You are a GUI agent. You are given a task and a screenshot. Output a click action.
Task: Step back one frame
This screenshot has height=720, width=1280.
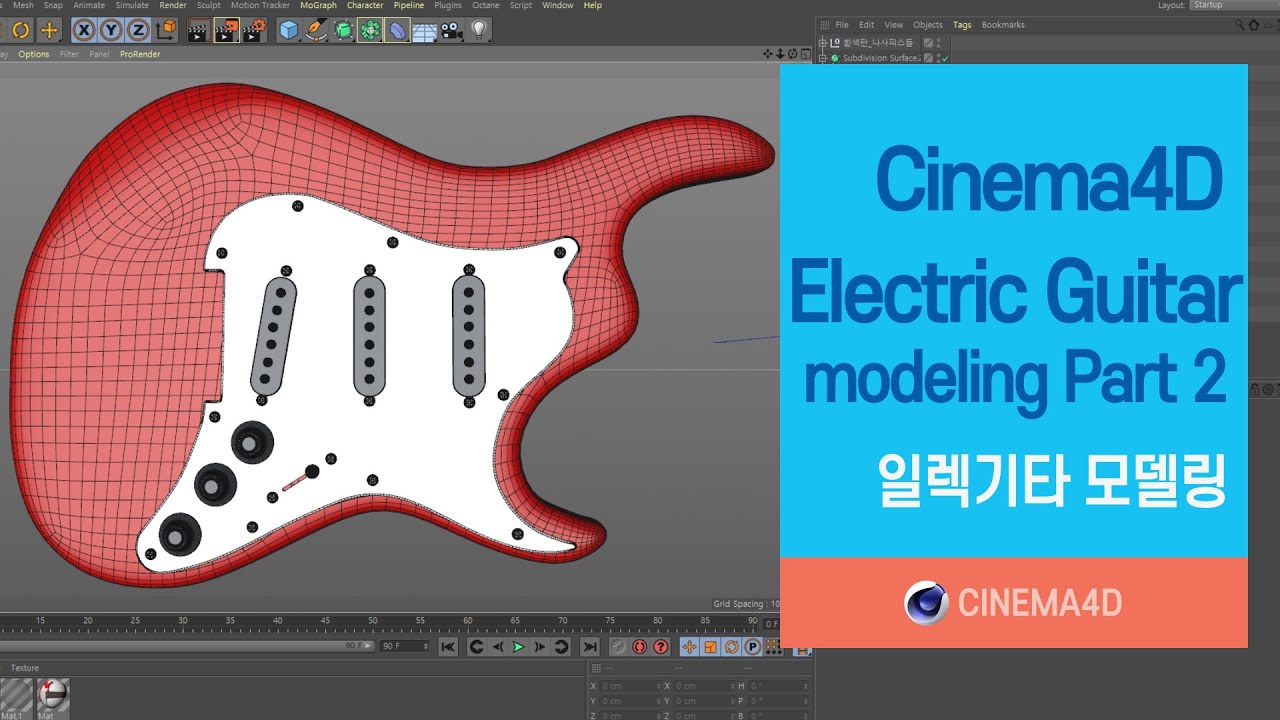[497, 647]
